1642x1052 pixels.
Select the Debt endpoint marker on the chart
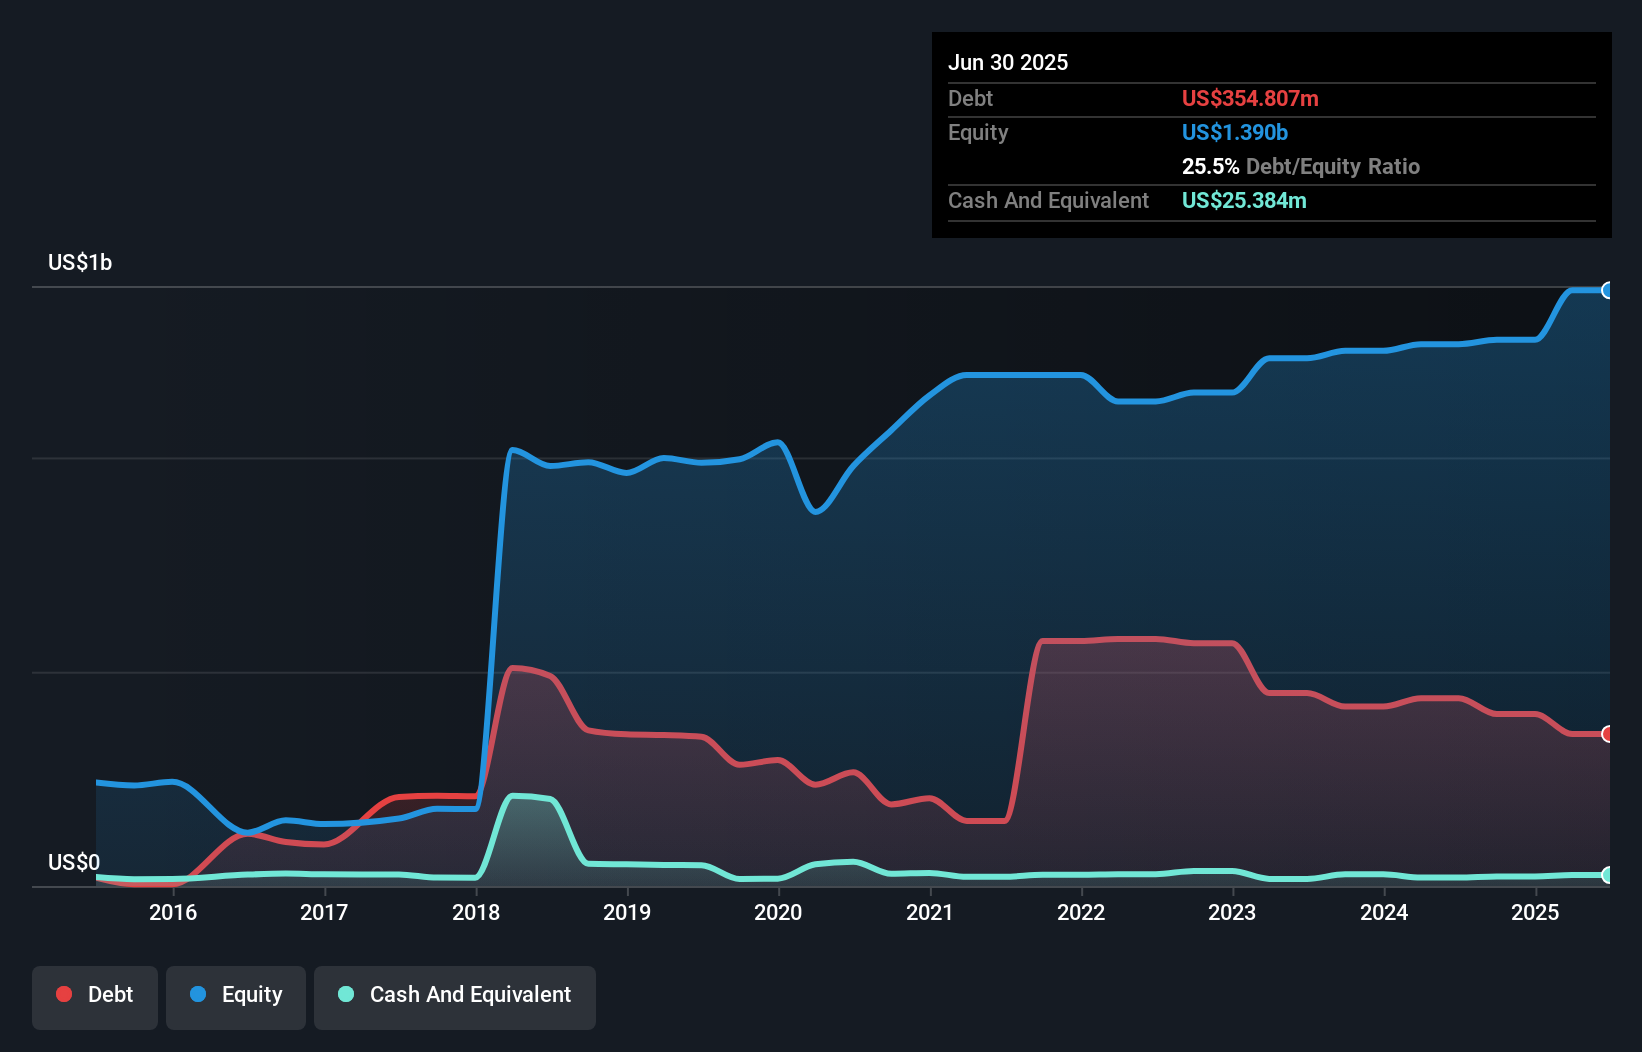(x=1608, y=735)
